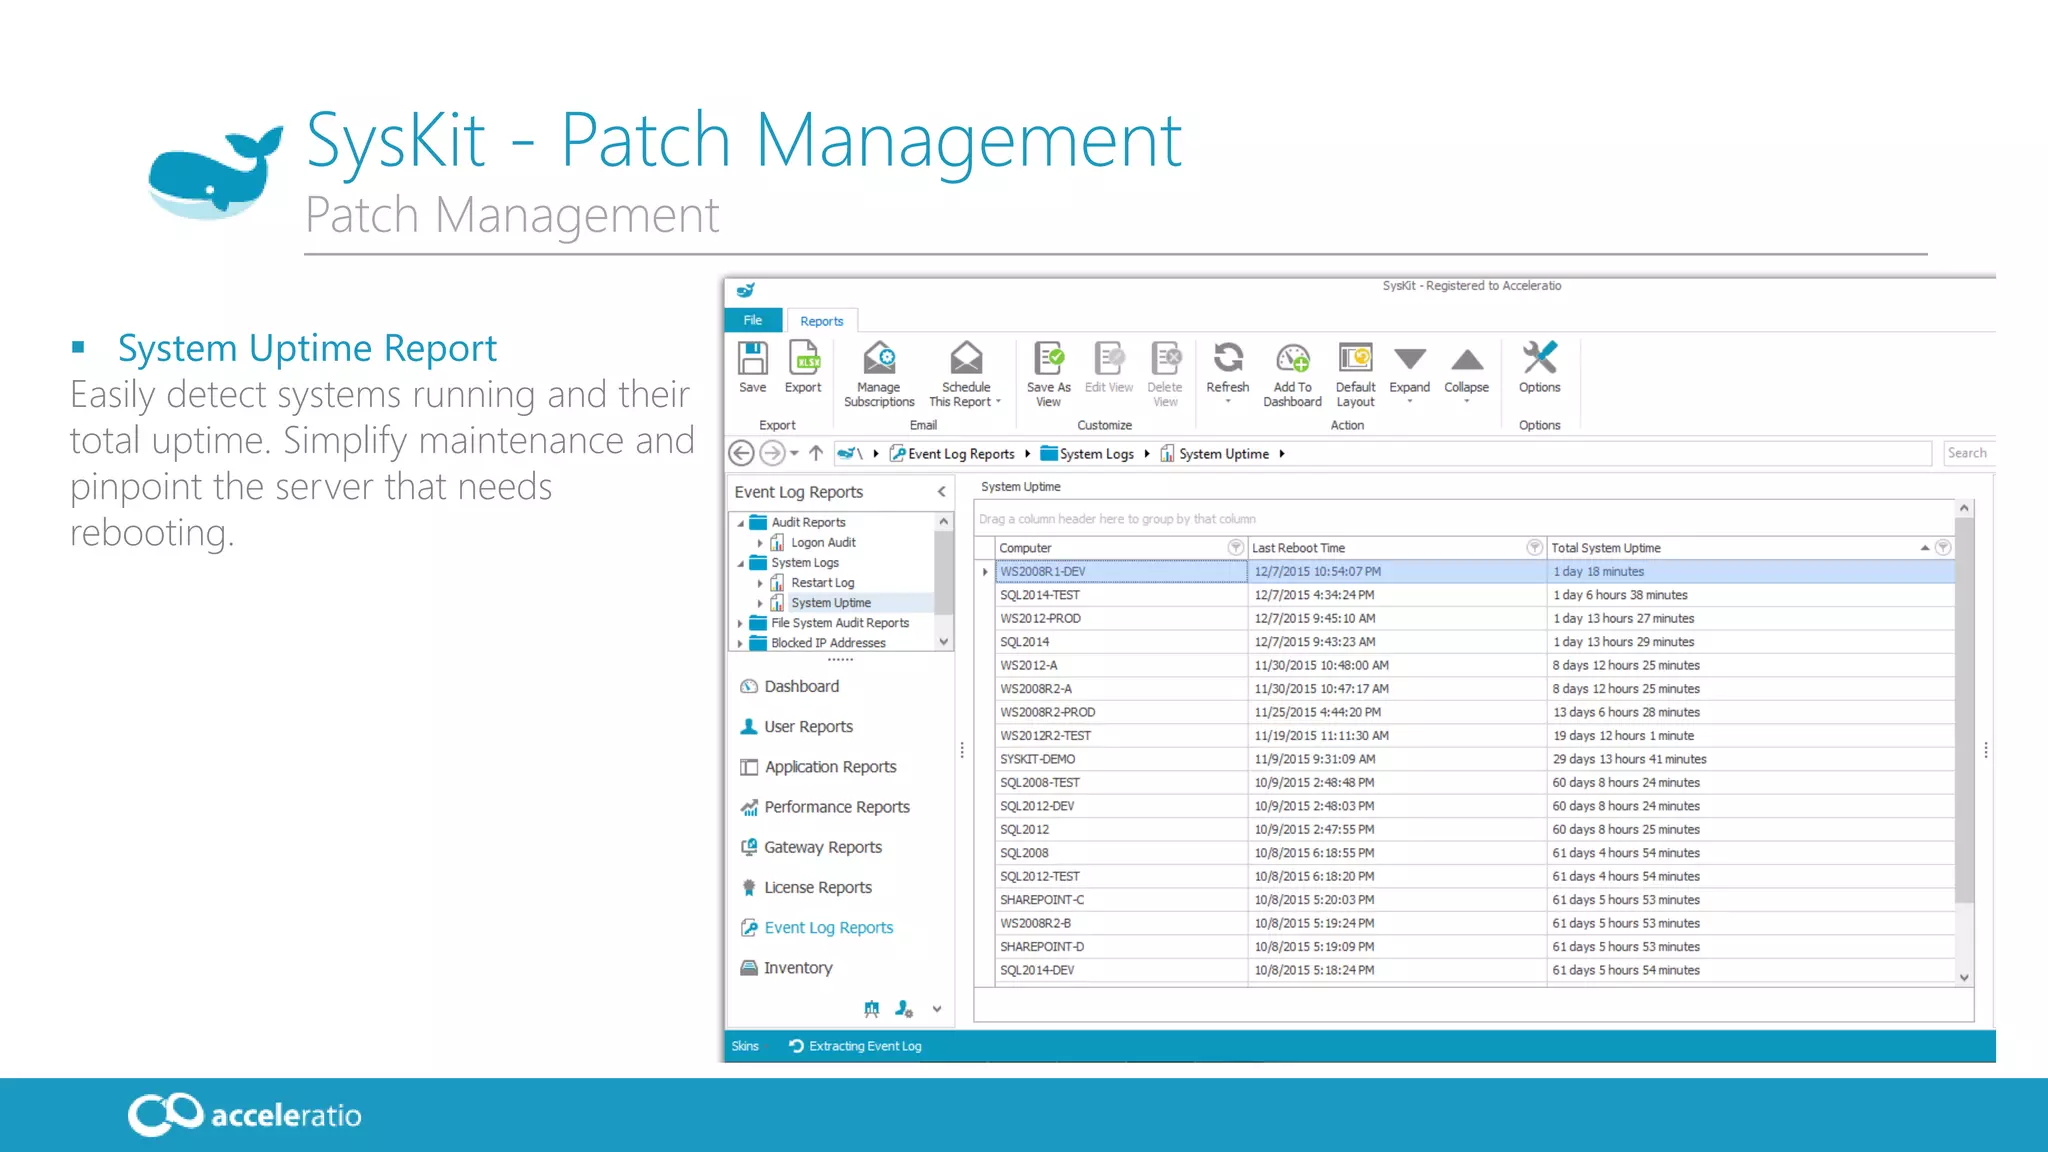Select Restart Log tree item
The width and height of the screenshot is (2048, 1152).
tap(822, 583)
